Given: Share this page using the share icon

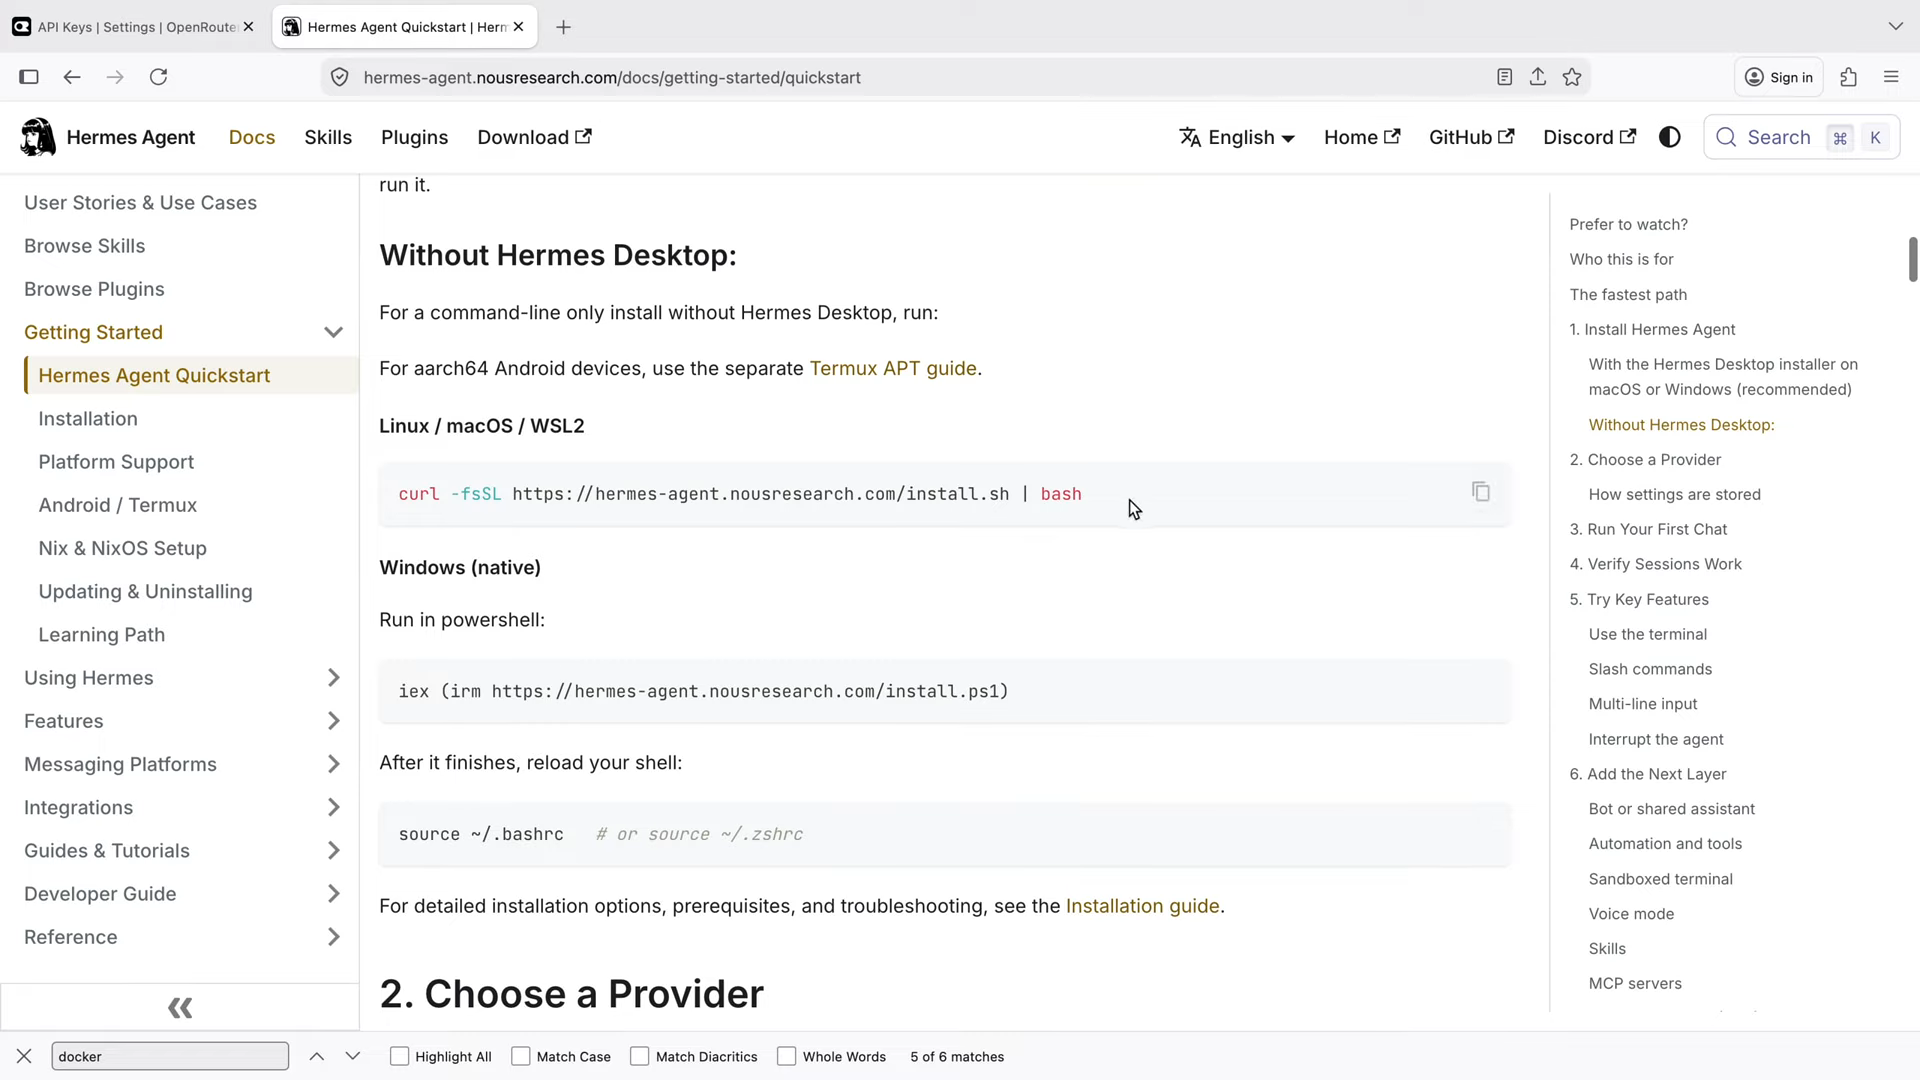Looking at the screenshot, I should coord(1538,77).
